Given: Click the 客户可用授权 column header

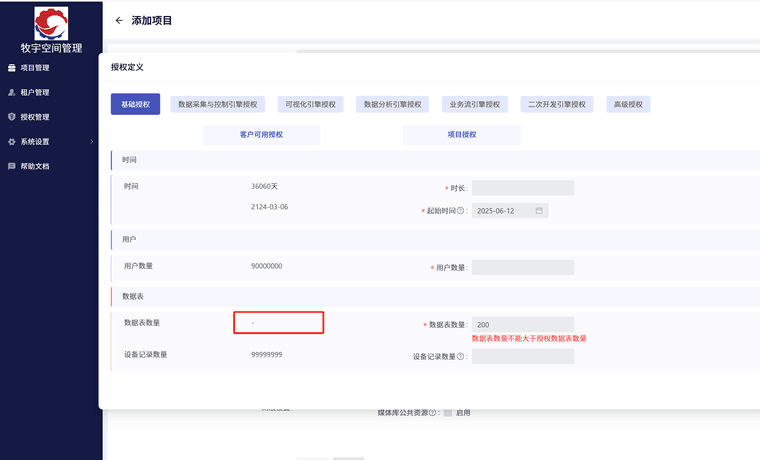Looking at the screenshot, I should pos(261,135).
